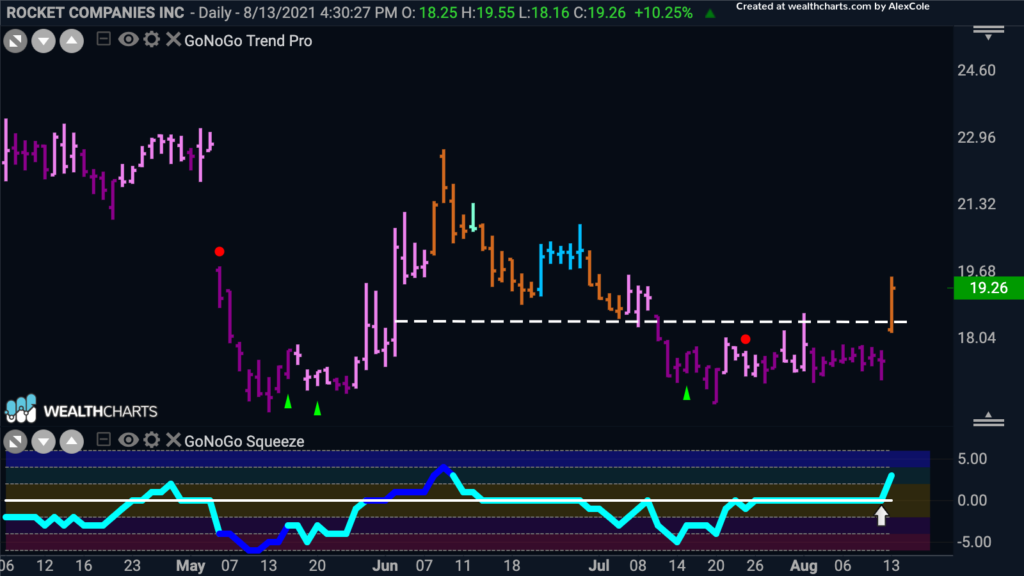
Task: Click the 23 date axis label
Action: point(133,566)
